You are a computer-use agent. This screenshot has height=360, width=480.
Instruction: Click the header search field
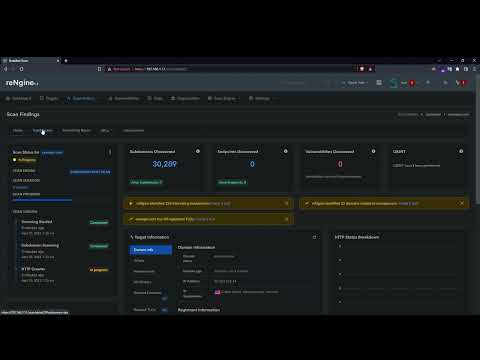(x=302, y=83)
